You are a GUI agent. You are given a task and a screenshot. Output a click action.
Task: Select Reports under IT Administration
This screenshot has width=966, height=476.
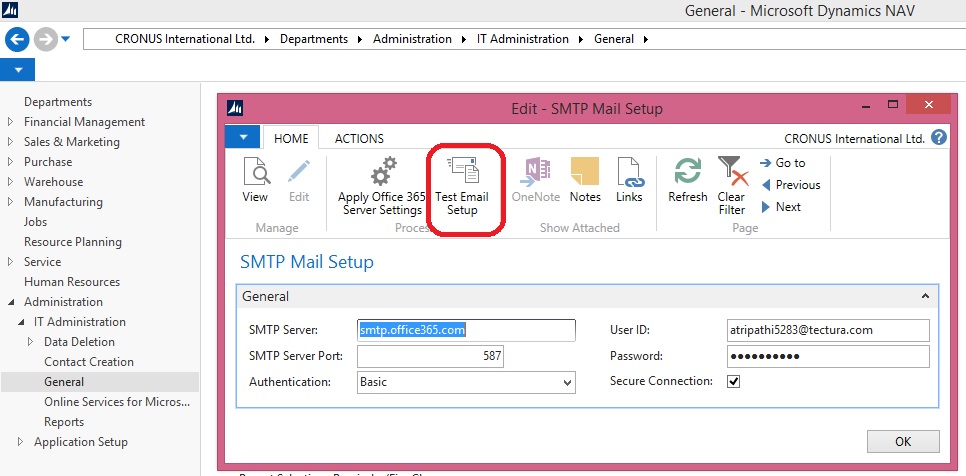coord(64,422)
